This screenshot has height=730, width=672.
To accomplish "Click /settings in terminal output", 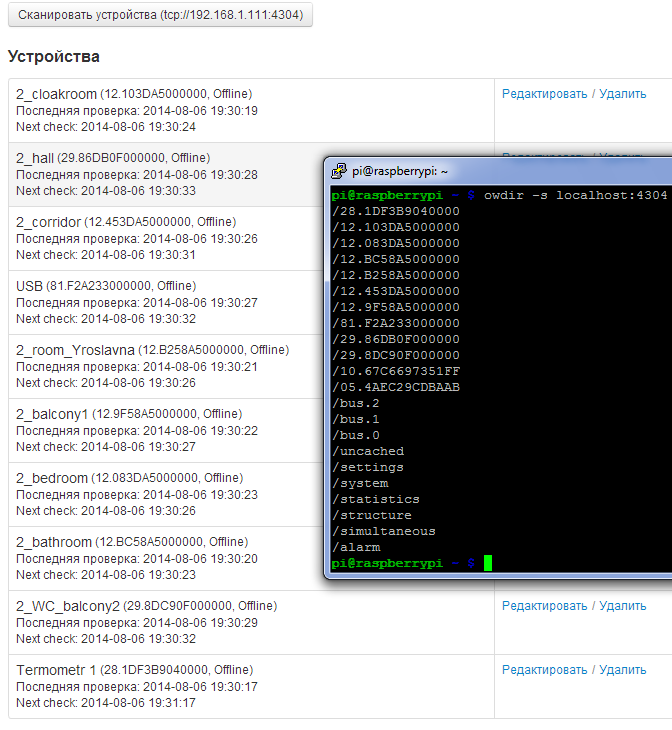I will 368,467.
